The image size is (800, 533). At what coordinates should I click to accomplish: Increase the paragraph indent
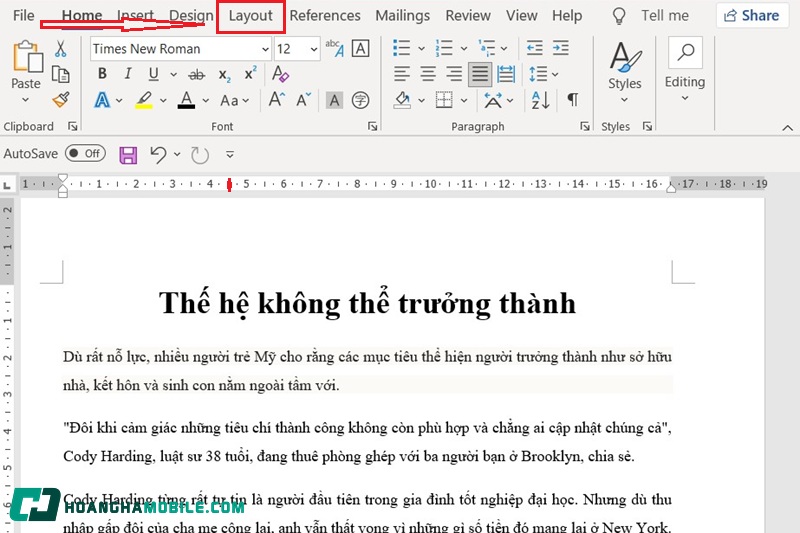(x=562, y=49)
